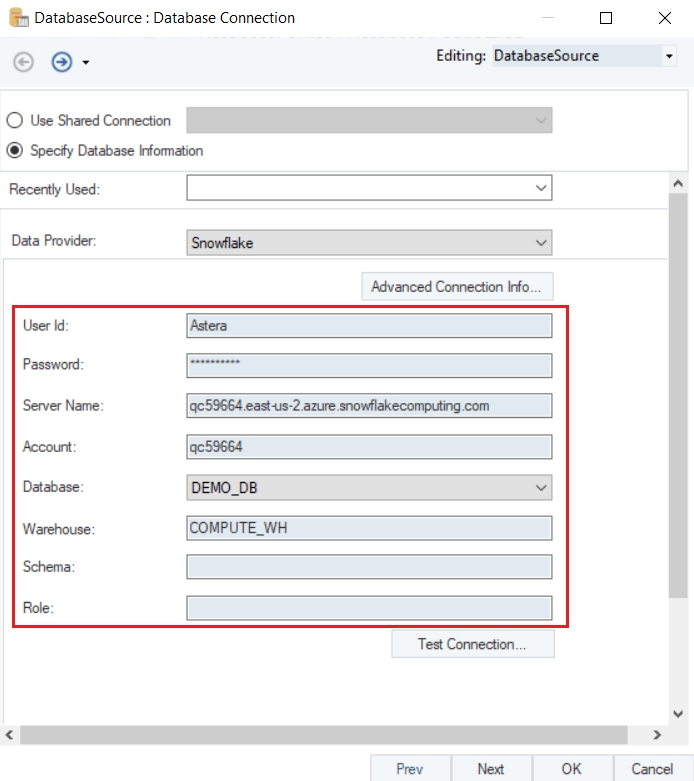Viewport: 694px width, 781px height.
Task: Click the back navigation arrow icon
Action: click(x=23, y=62)
